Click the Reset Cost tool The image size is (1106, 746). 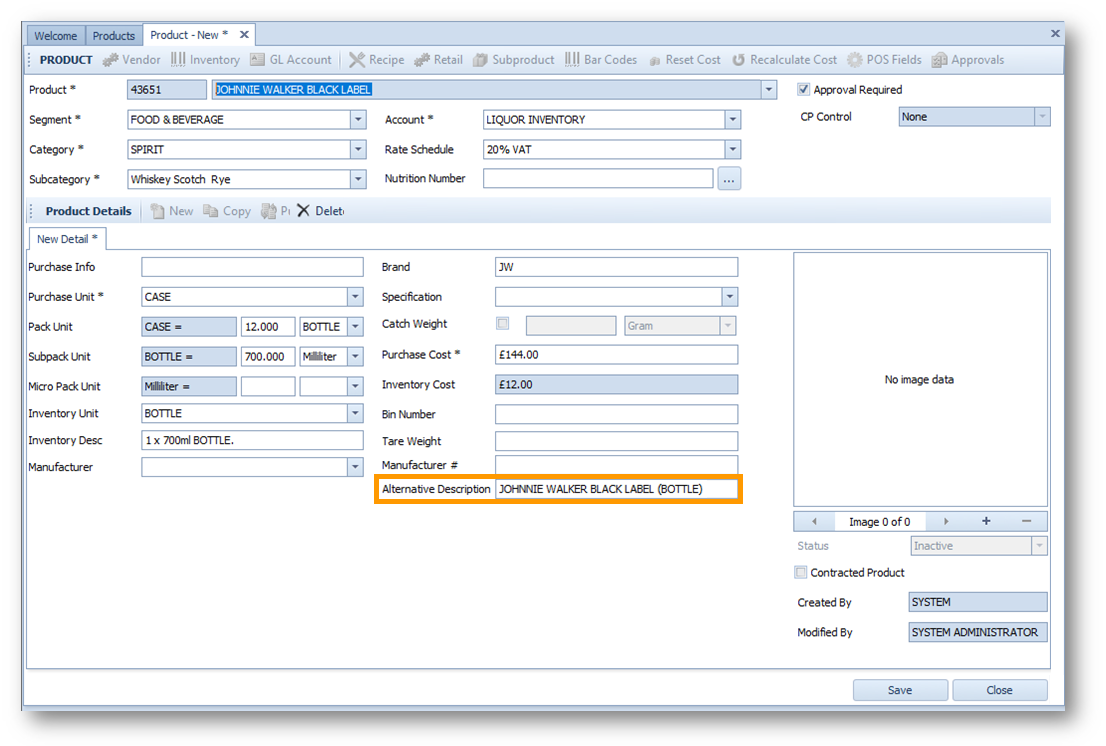[684, 60]
